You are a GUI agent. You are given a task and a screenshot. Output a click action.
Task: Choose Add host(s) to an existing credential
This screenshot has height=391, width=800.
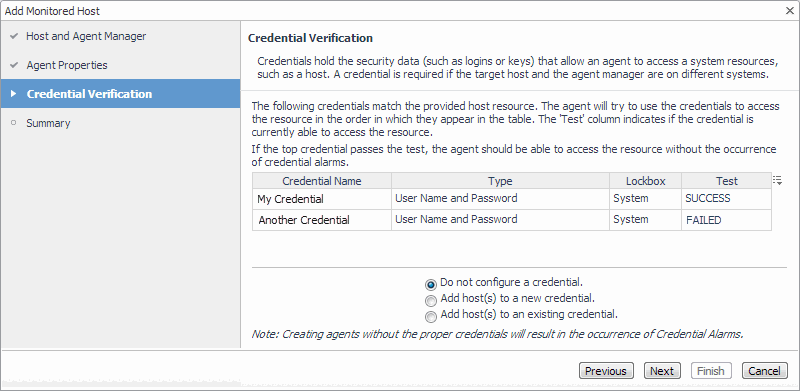pyautogui.click(x=431, y=317)
